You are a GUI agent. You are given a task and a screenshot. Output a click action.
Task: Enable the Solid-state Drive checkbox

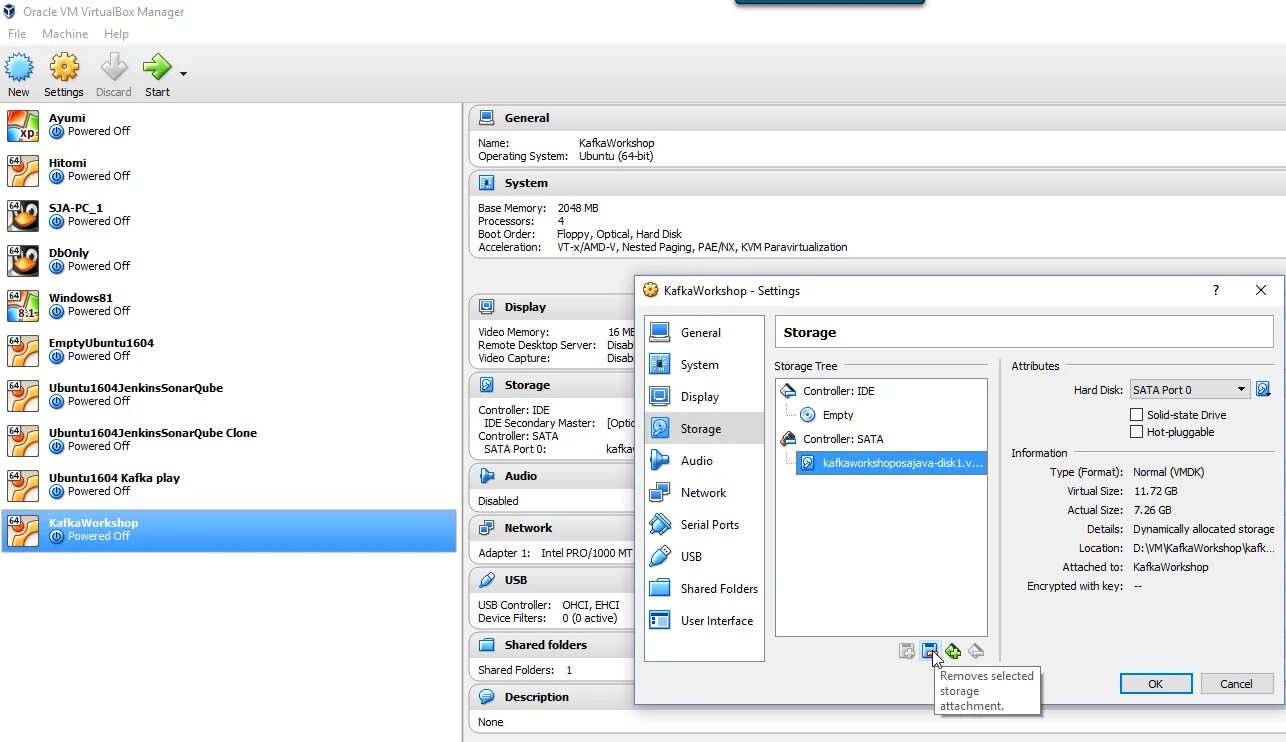point(1136,415)
